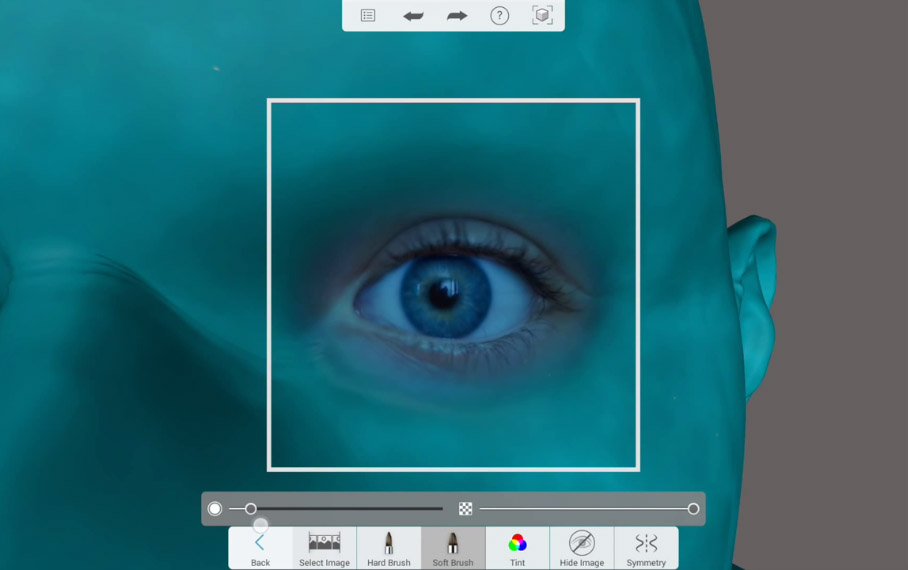Redo with the right arrow
Screen dimensions: 908x570
tap(457, 16)
